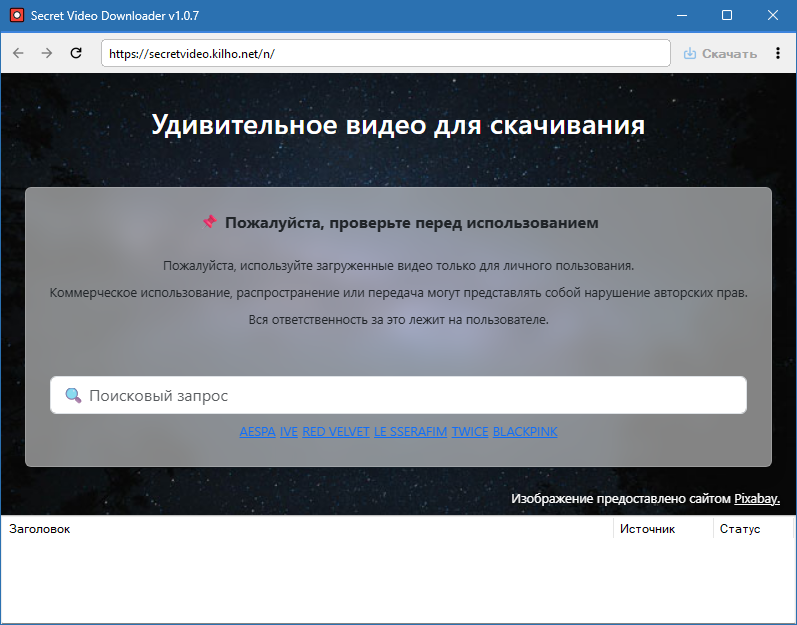Go back using the back arrow
797x625 pixels.
[18, 53]
